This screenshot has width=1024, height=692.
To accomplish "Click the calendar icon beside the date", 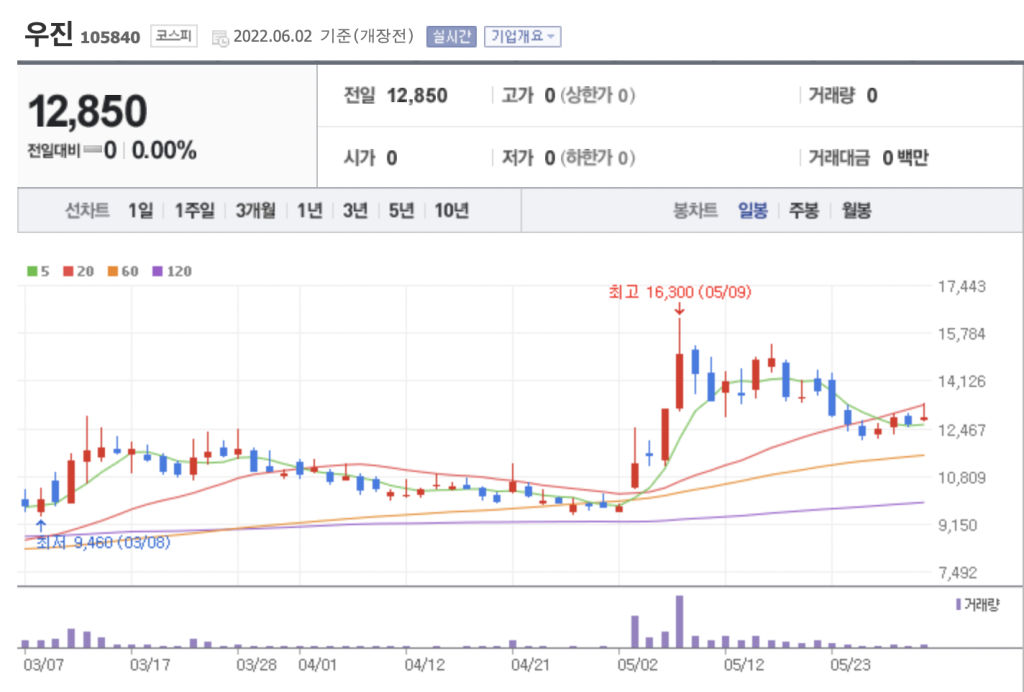I will pos(219,38).
